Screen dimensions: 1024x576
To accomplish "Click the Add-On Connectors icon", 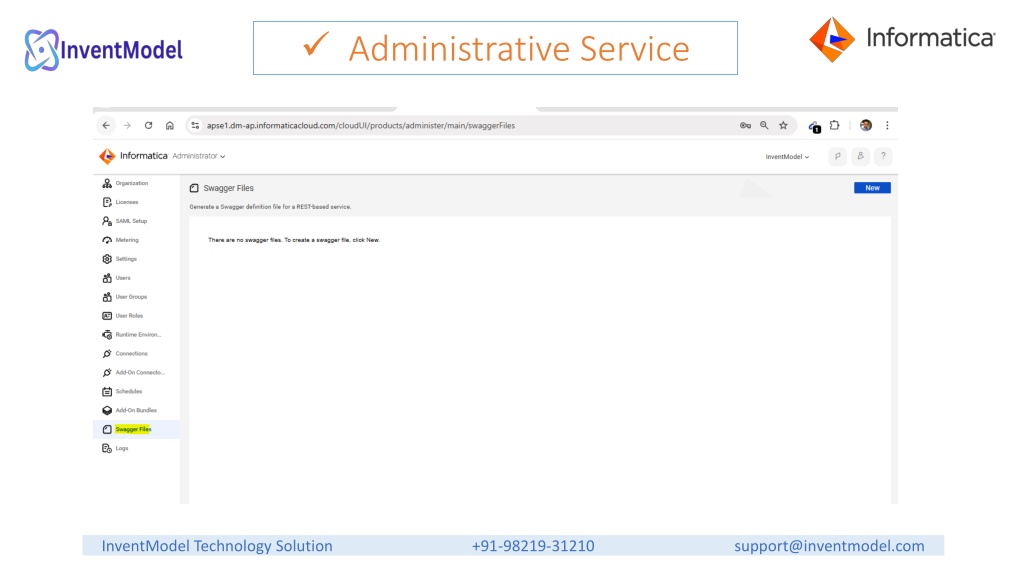I will tap(107, 373).
